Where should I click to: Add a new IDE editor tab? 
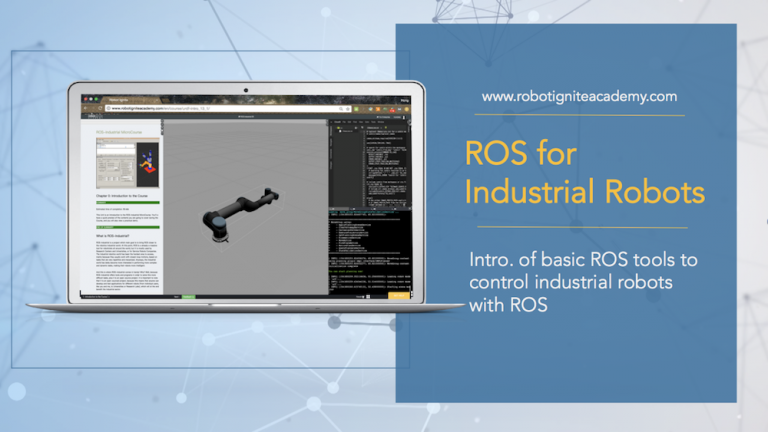point(386,127)
